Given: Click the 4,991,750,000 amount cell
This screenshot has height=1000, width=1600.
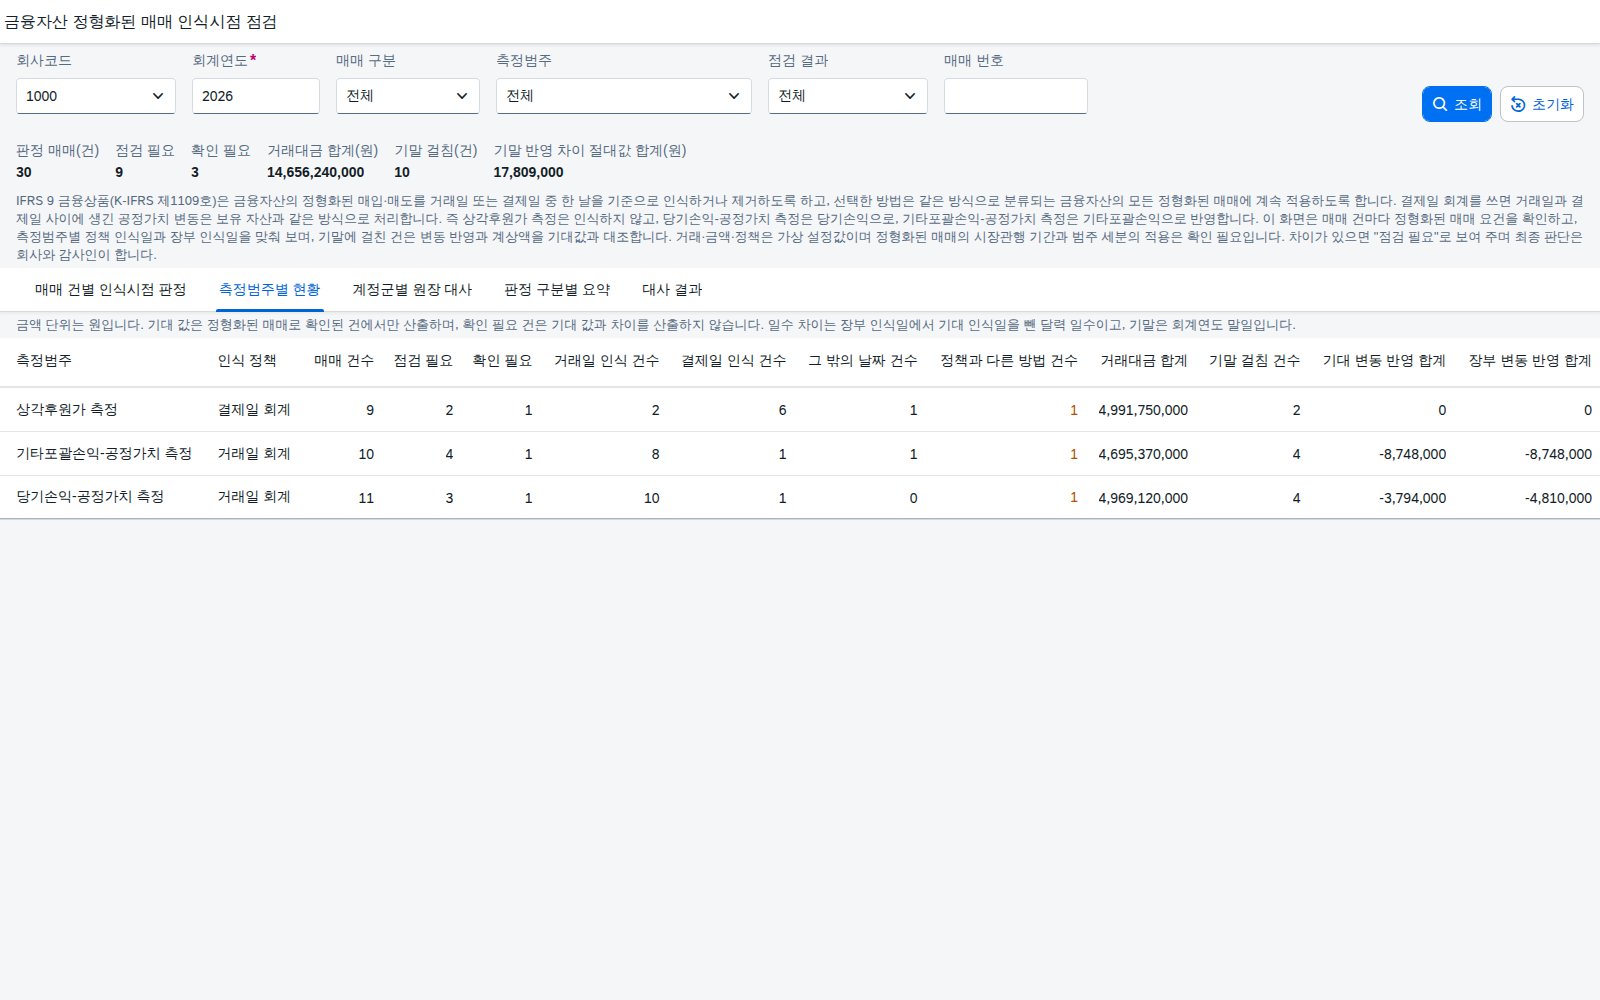Looking at the screenshot, I should 1143,410.
